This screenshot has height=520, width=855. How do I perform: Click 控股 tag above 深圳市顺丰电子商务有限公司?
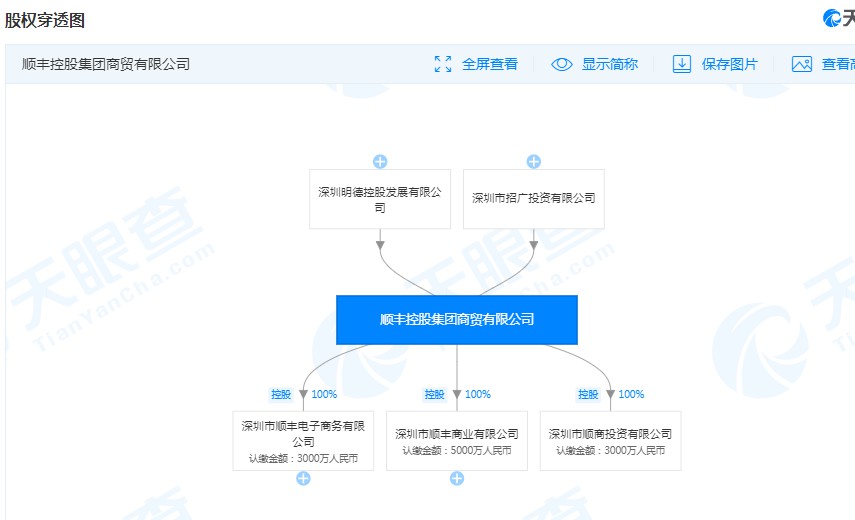tap(281, 394)
